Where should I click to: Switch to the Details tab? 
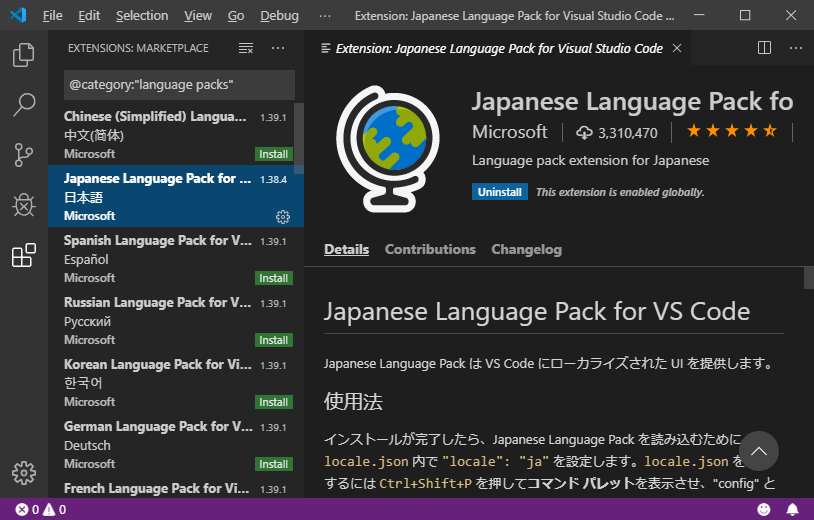coord(346,249)
